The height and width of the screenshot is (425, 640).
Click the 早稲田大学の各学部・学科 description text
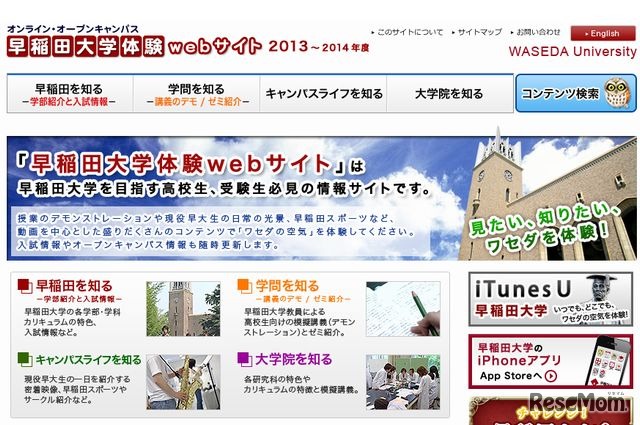(x=72, y=312)
